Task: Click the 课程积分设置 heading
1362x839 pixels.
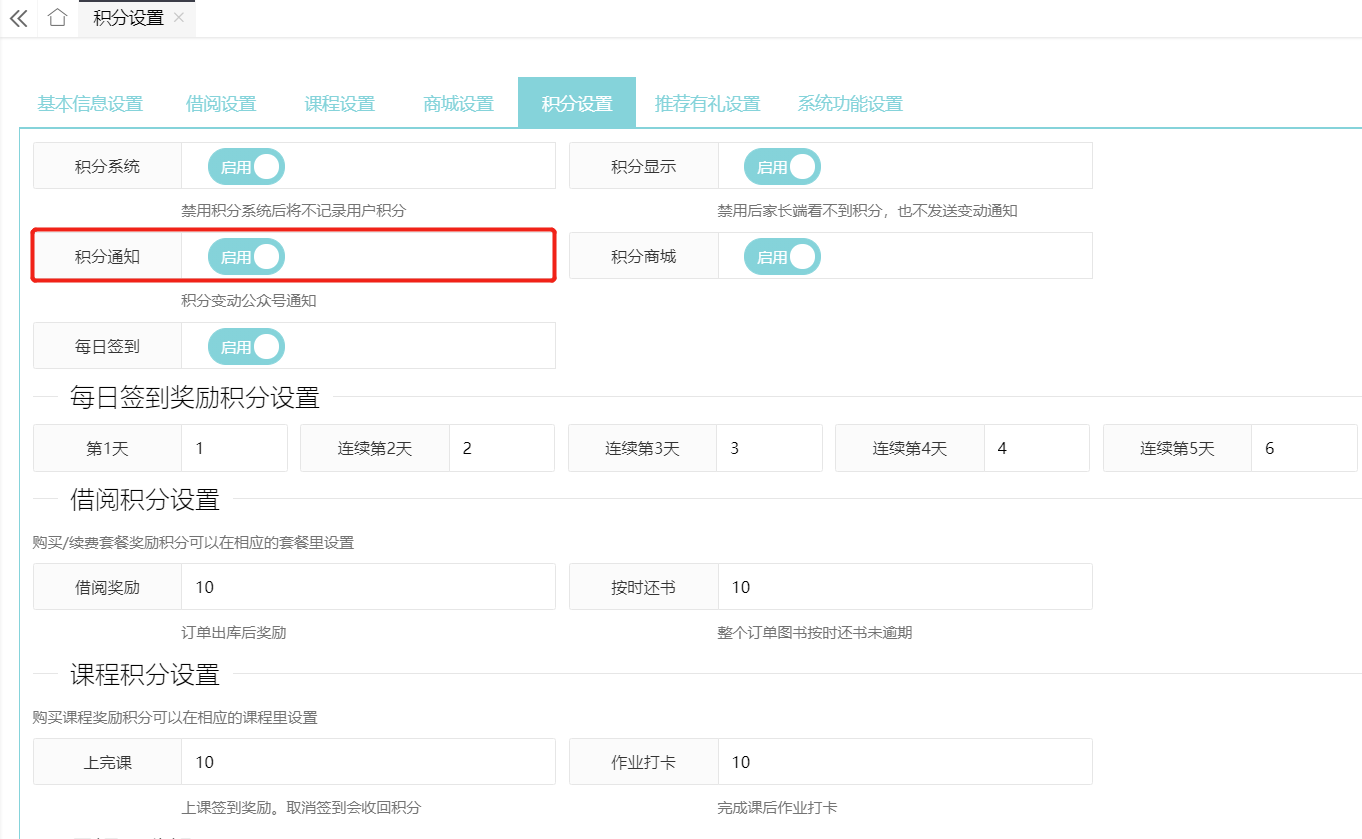Action: [145, 674]
